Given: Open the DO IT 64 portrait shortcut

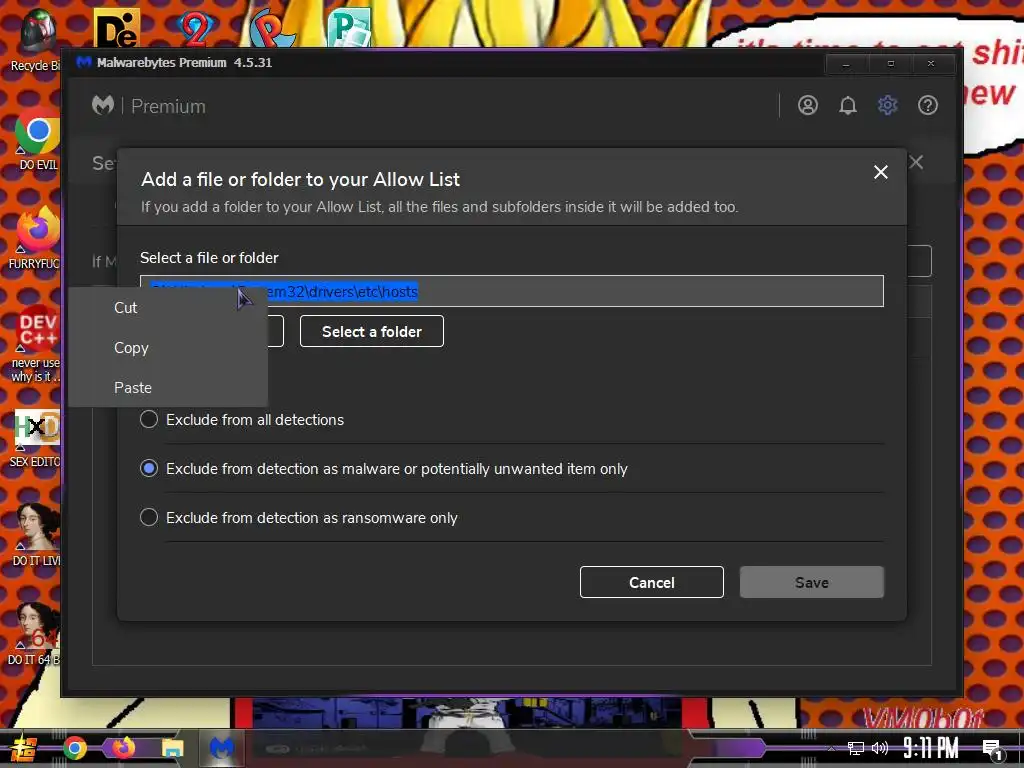Looking at the screenshot, I should pos(37,633).
